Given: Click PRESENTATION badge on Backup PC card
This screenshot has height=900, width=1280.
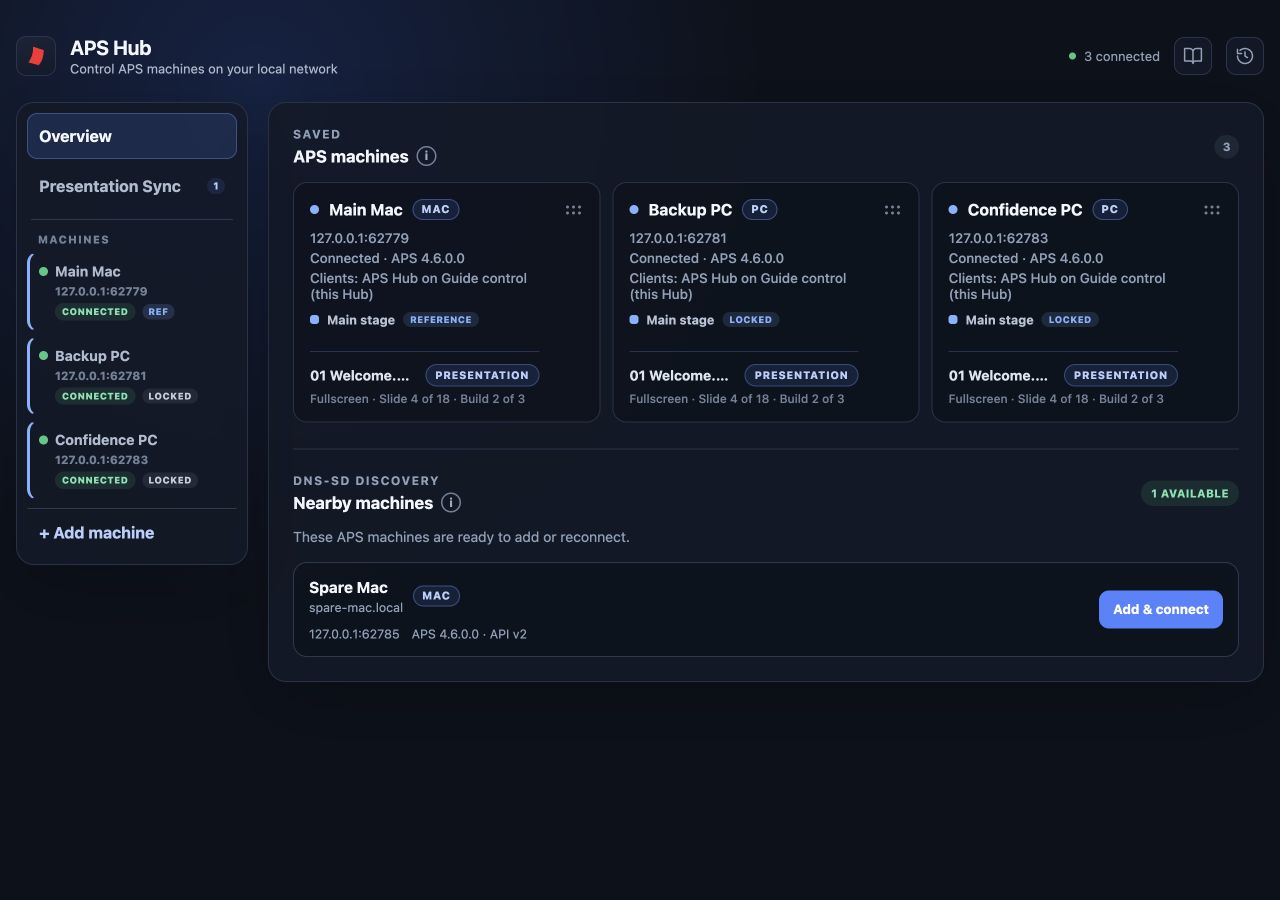Looking at the screenshot, I should coord(801,375).
